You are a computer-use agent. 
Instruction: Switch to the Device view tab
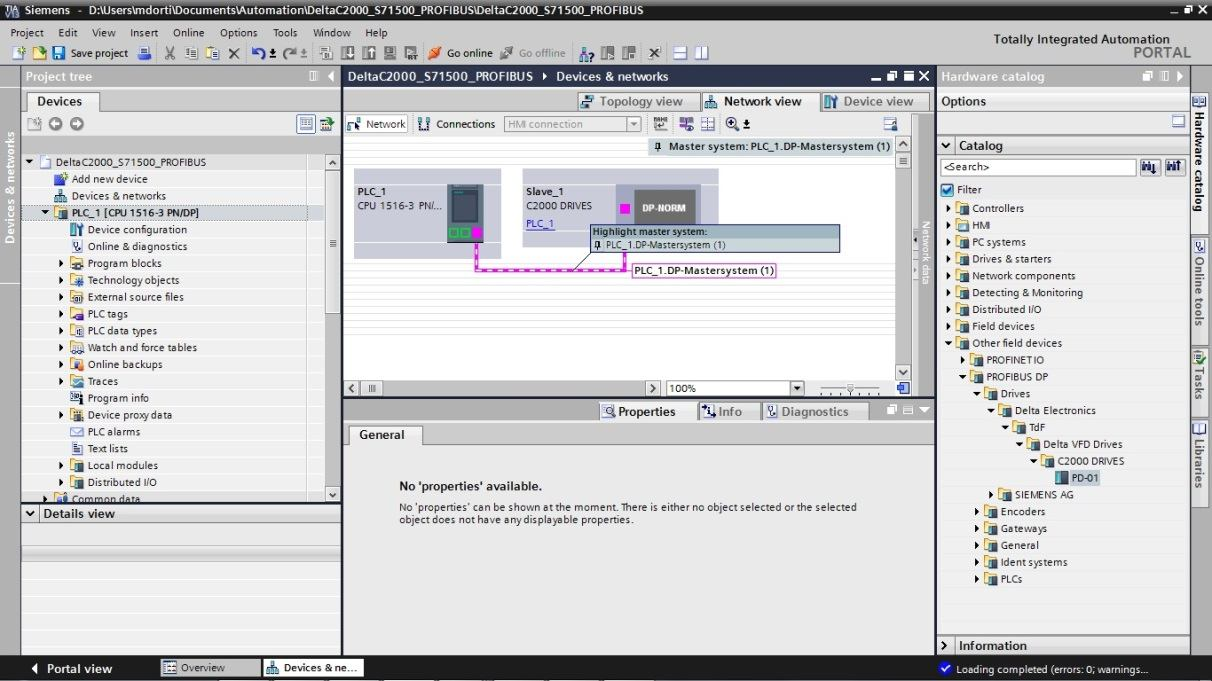(868, 101)
